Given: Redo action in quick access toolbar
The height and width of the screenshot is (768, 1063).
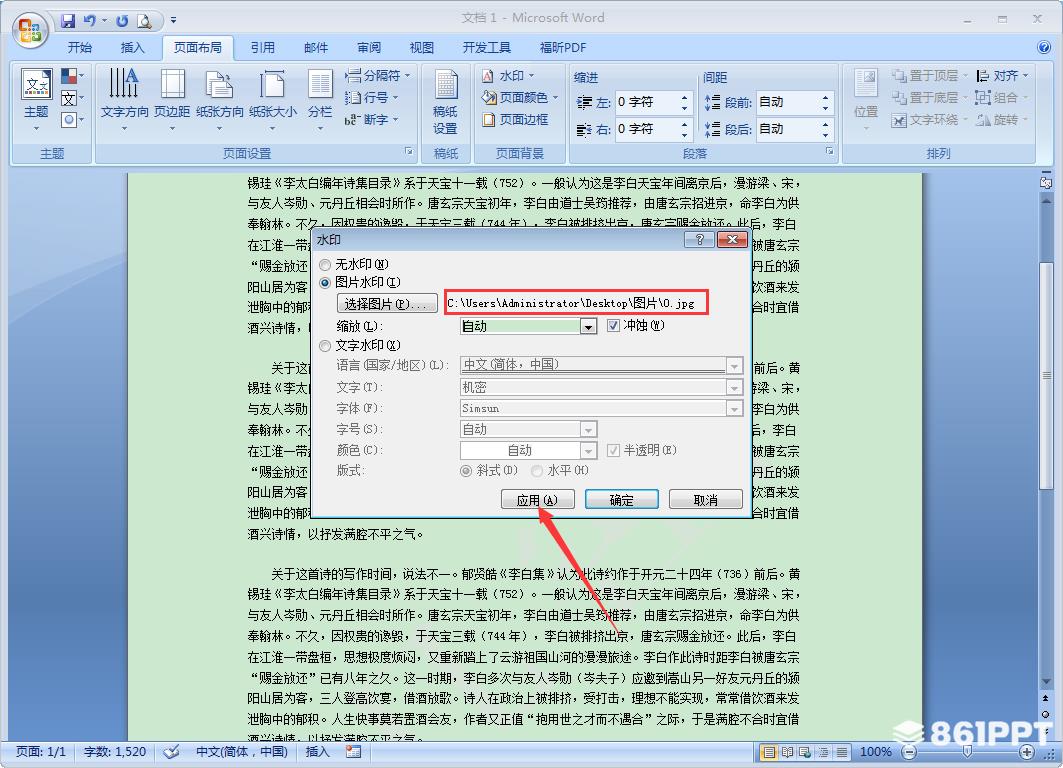Looking at the screenshot, I should 122,21.
